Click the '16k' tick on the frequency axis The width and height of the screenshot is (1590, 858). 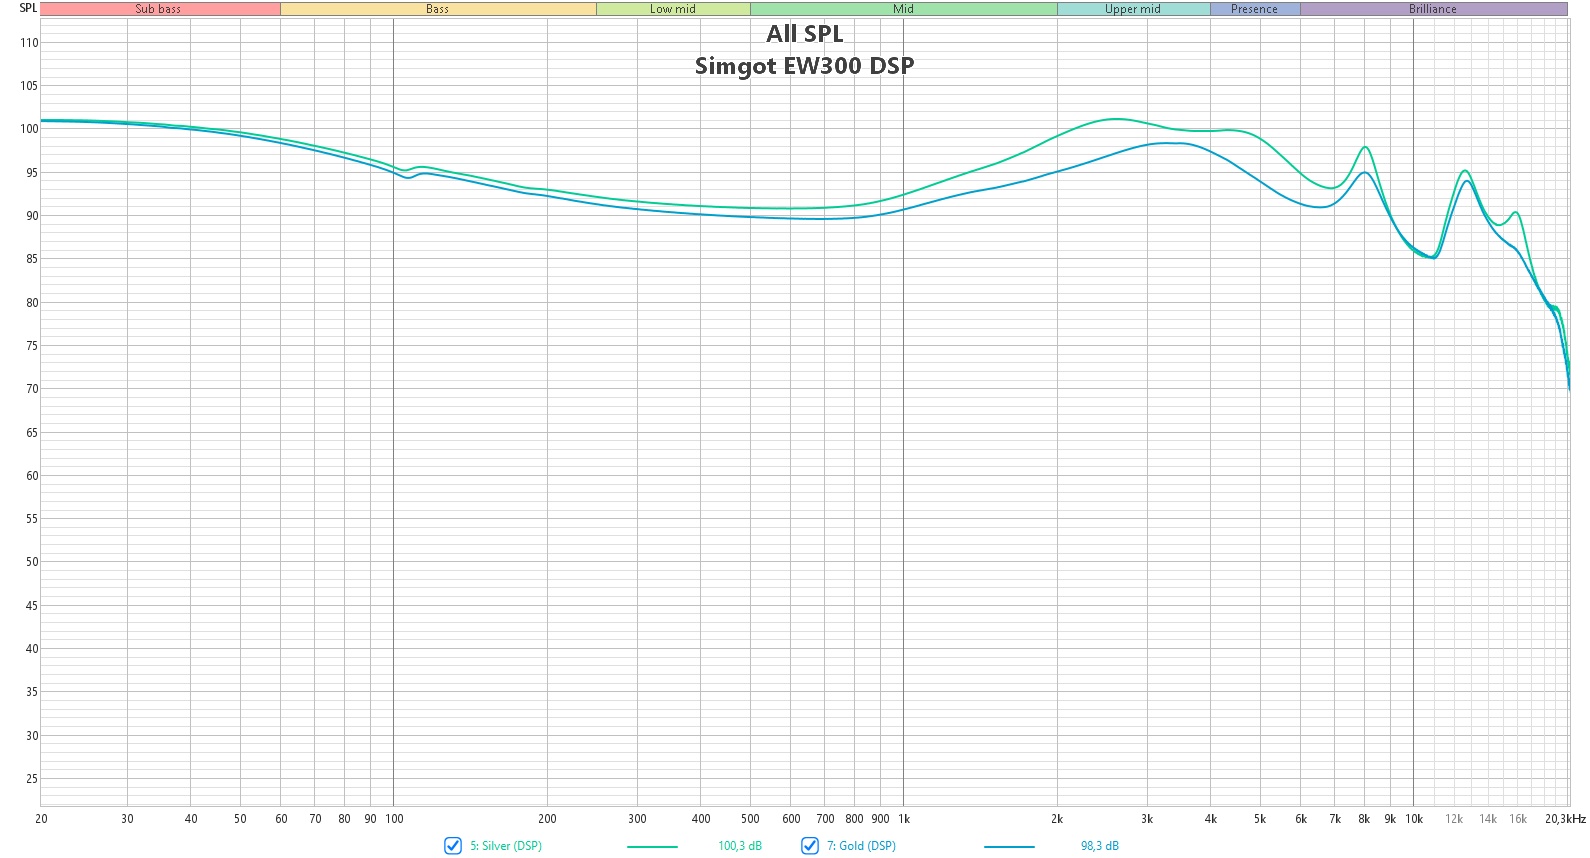coord(1518,819)
